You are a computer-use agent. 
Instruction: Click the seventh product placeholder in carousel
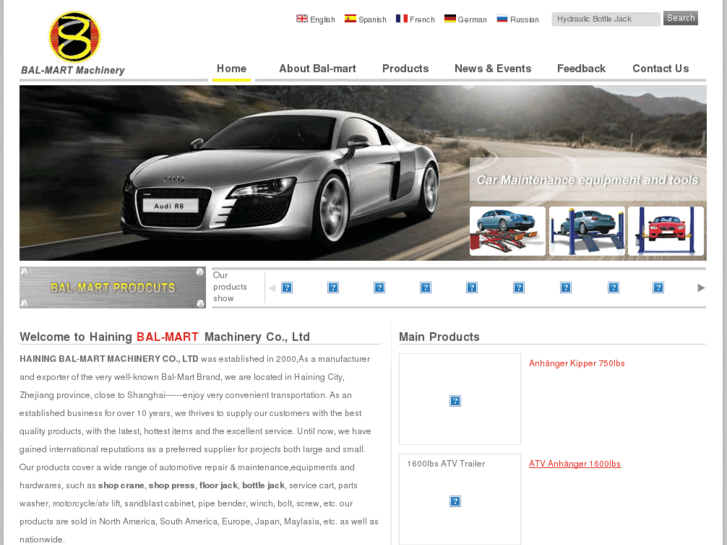click(x=566, y=288)
